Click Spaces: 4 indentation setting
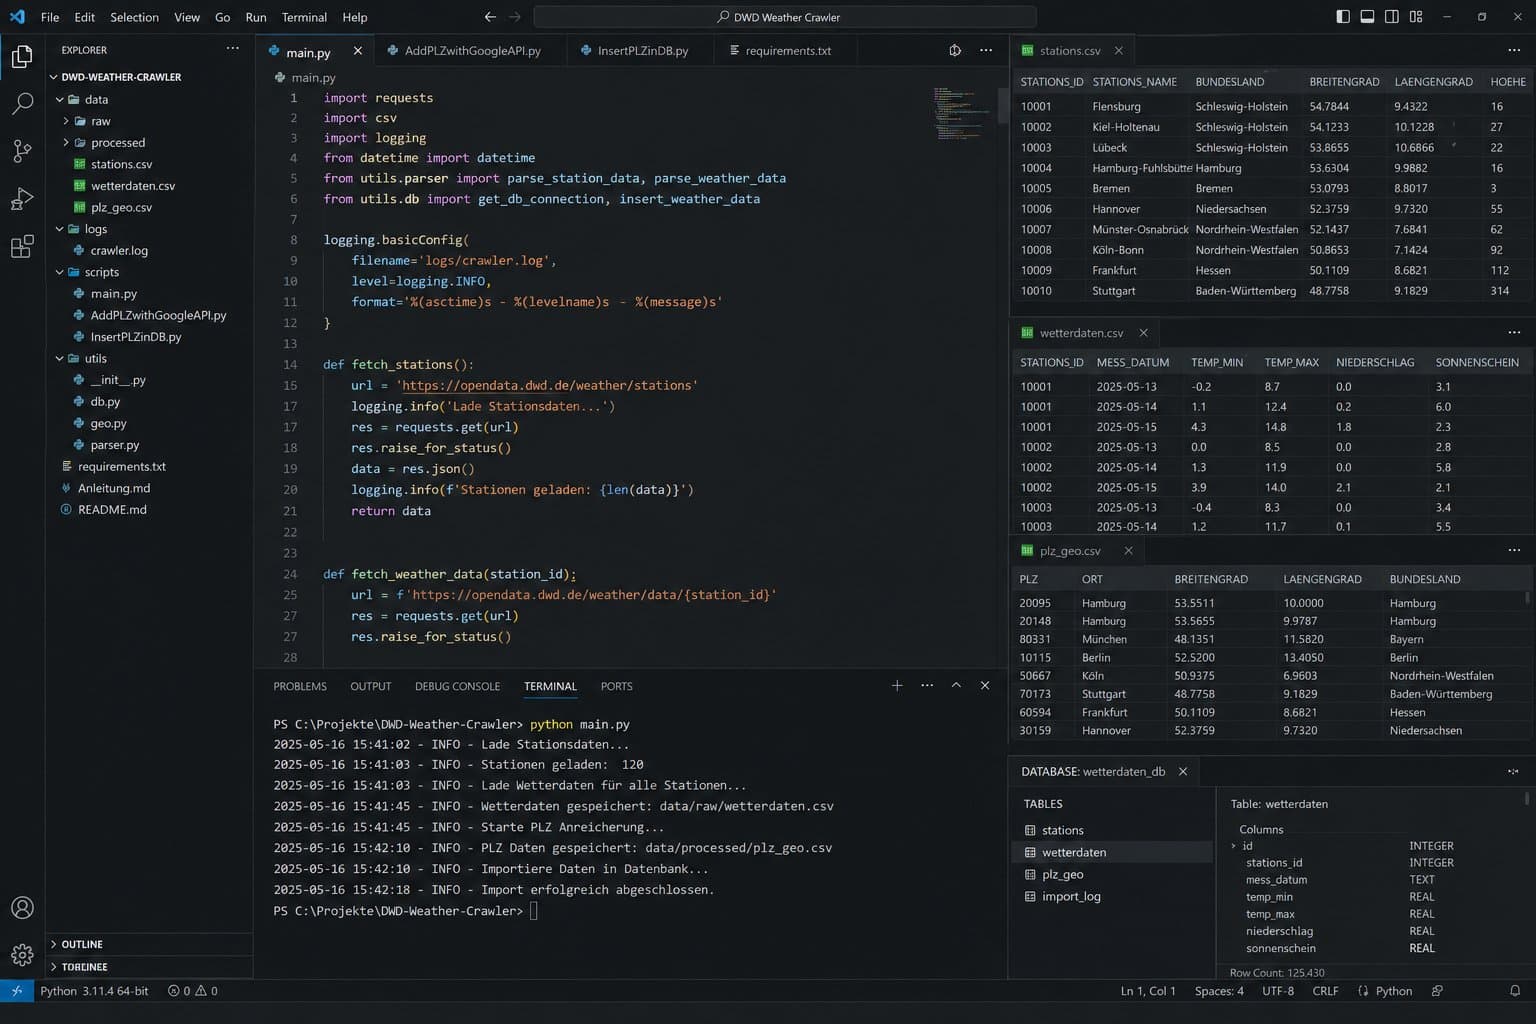The height and width of the screenshot is (1024, 1536). click(1219, 991)
